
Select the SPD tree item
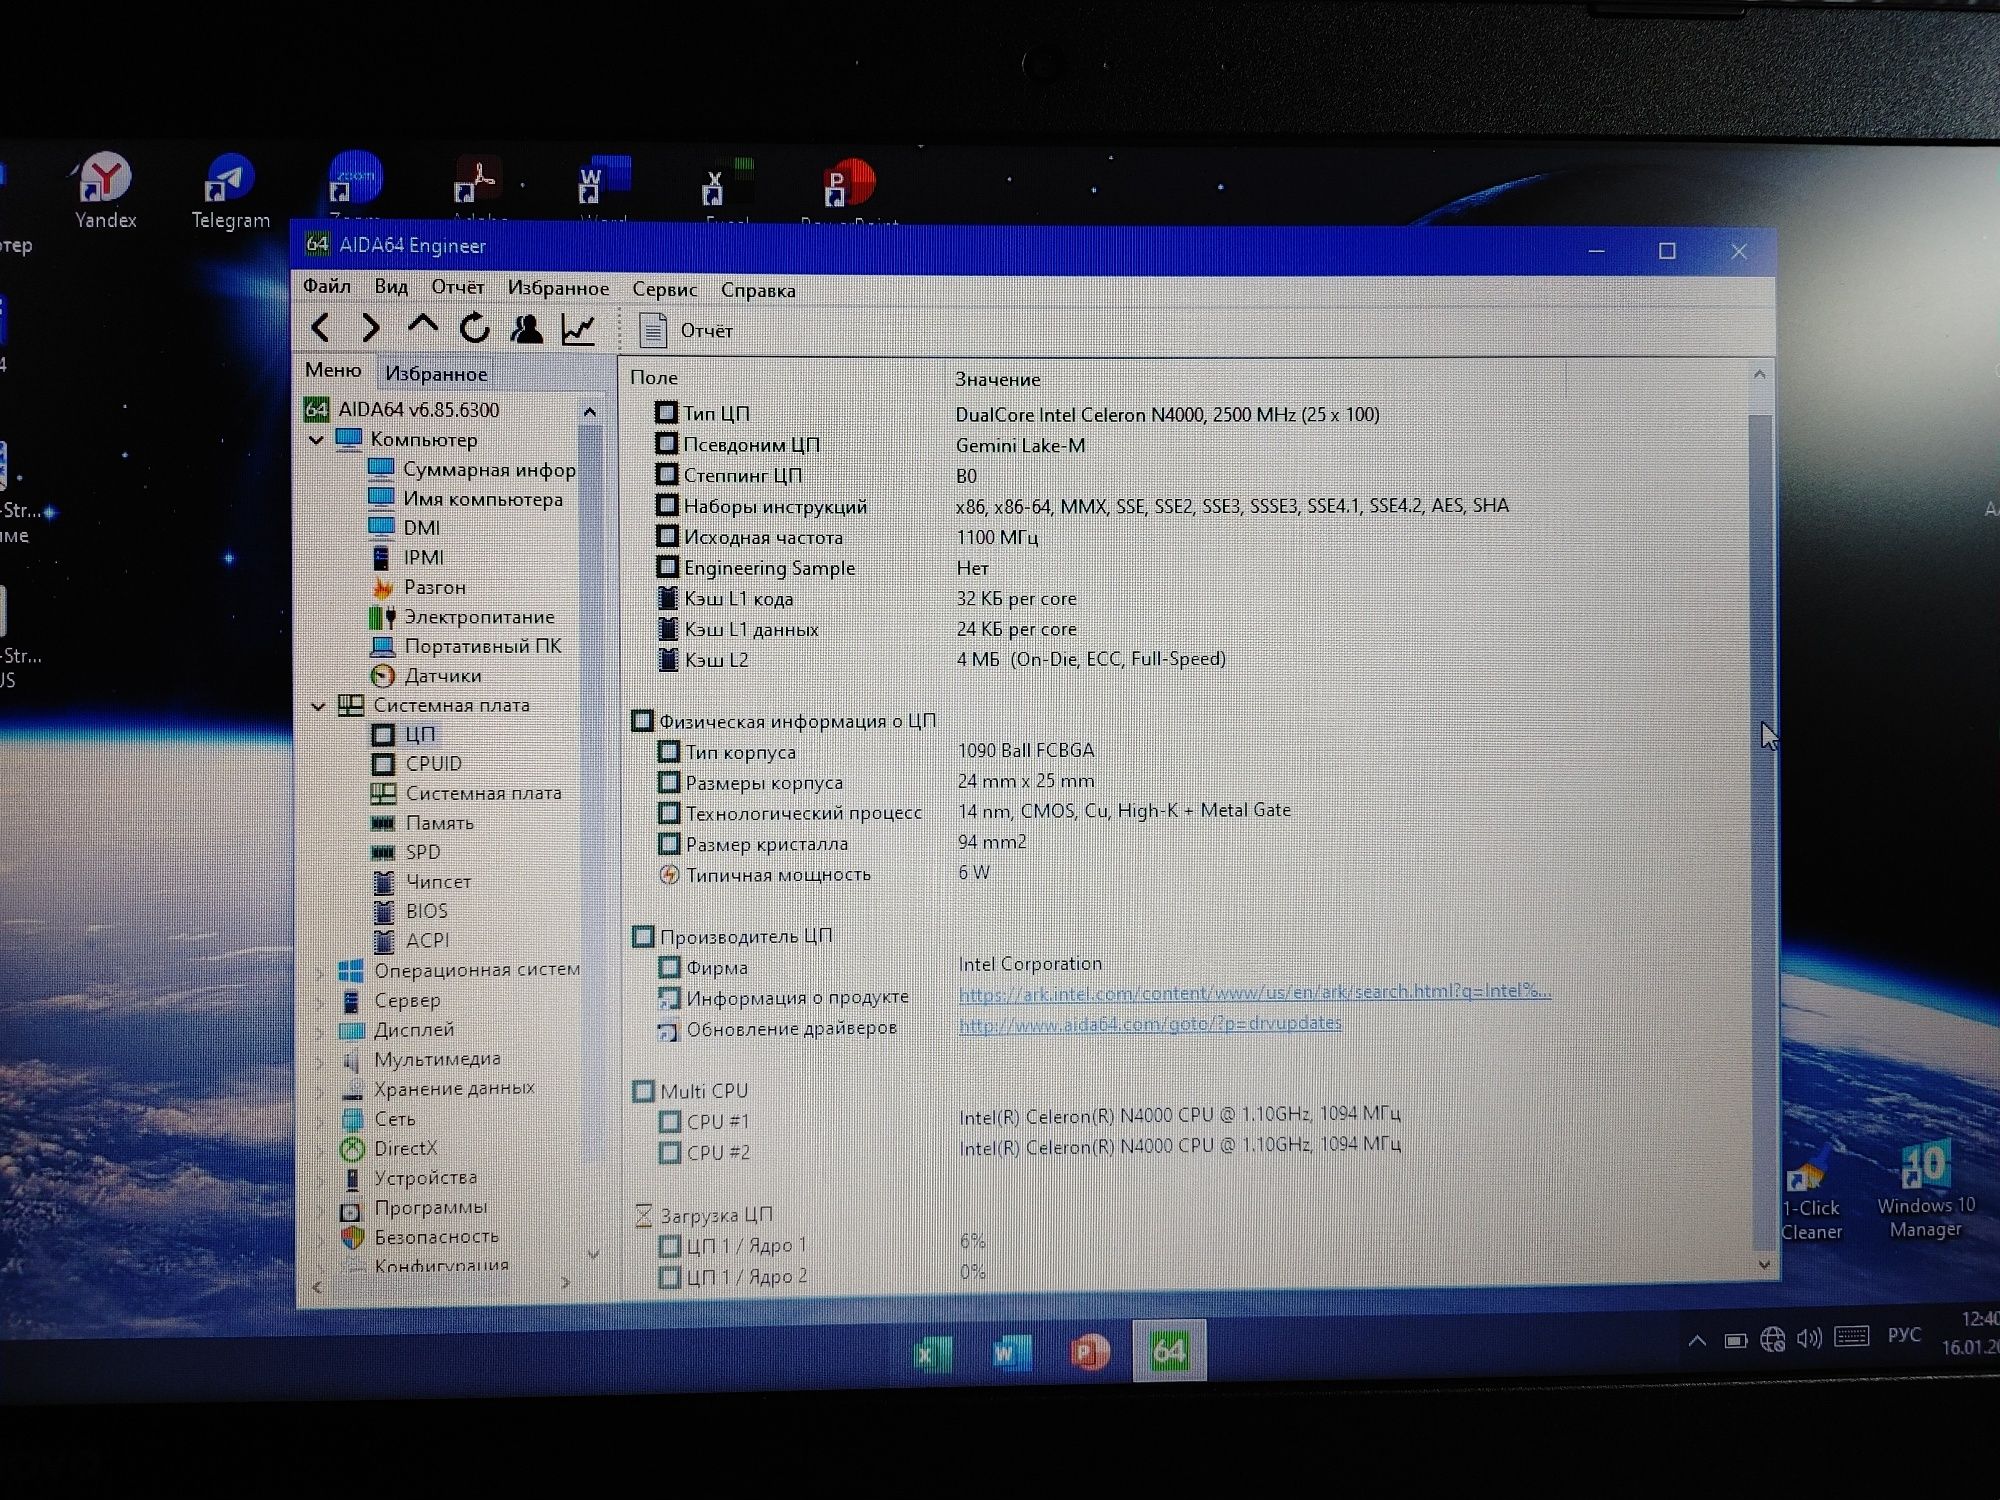tap(406, 852)
